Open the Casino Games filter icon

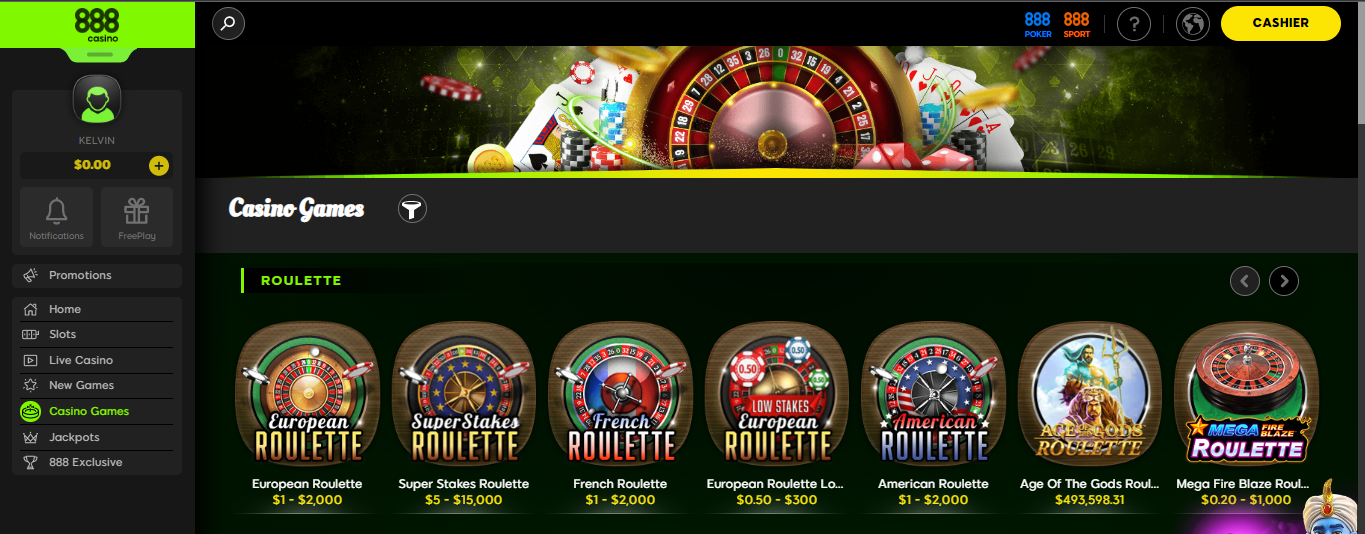(412, 208)
